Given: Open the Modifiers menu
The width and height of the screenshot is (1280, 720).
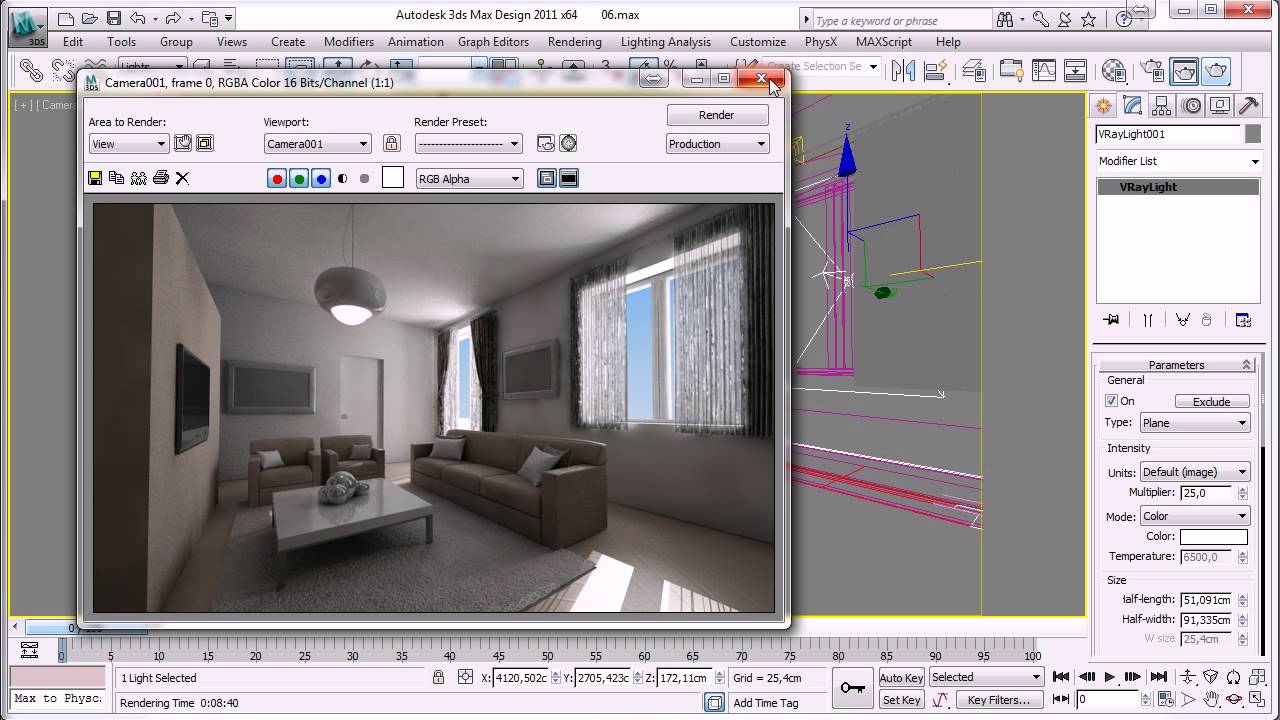Looking at the screenshot, I should (x=349, y=42).
